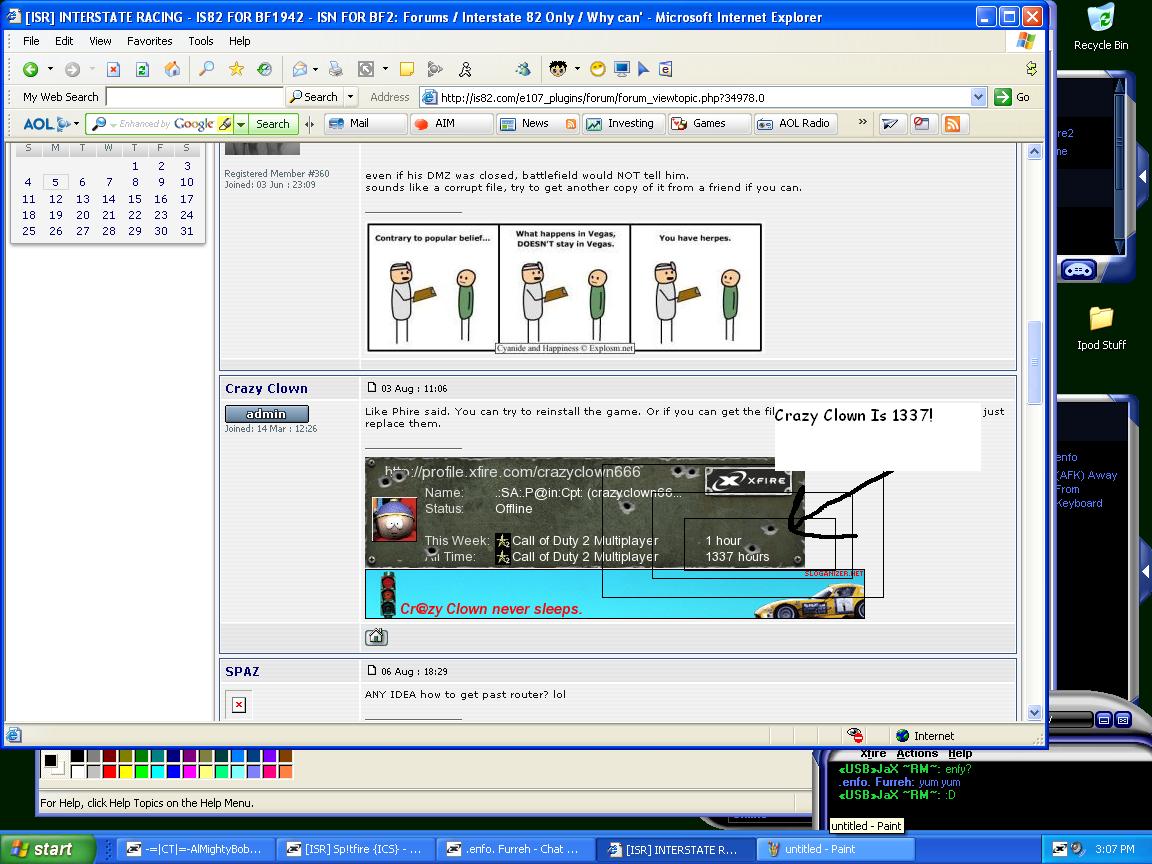Screen dimensions: 1152x864
Task: Click the green AOL Search button
Action: point(273,123)
